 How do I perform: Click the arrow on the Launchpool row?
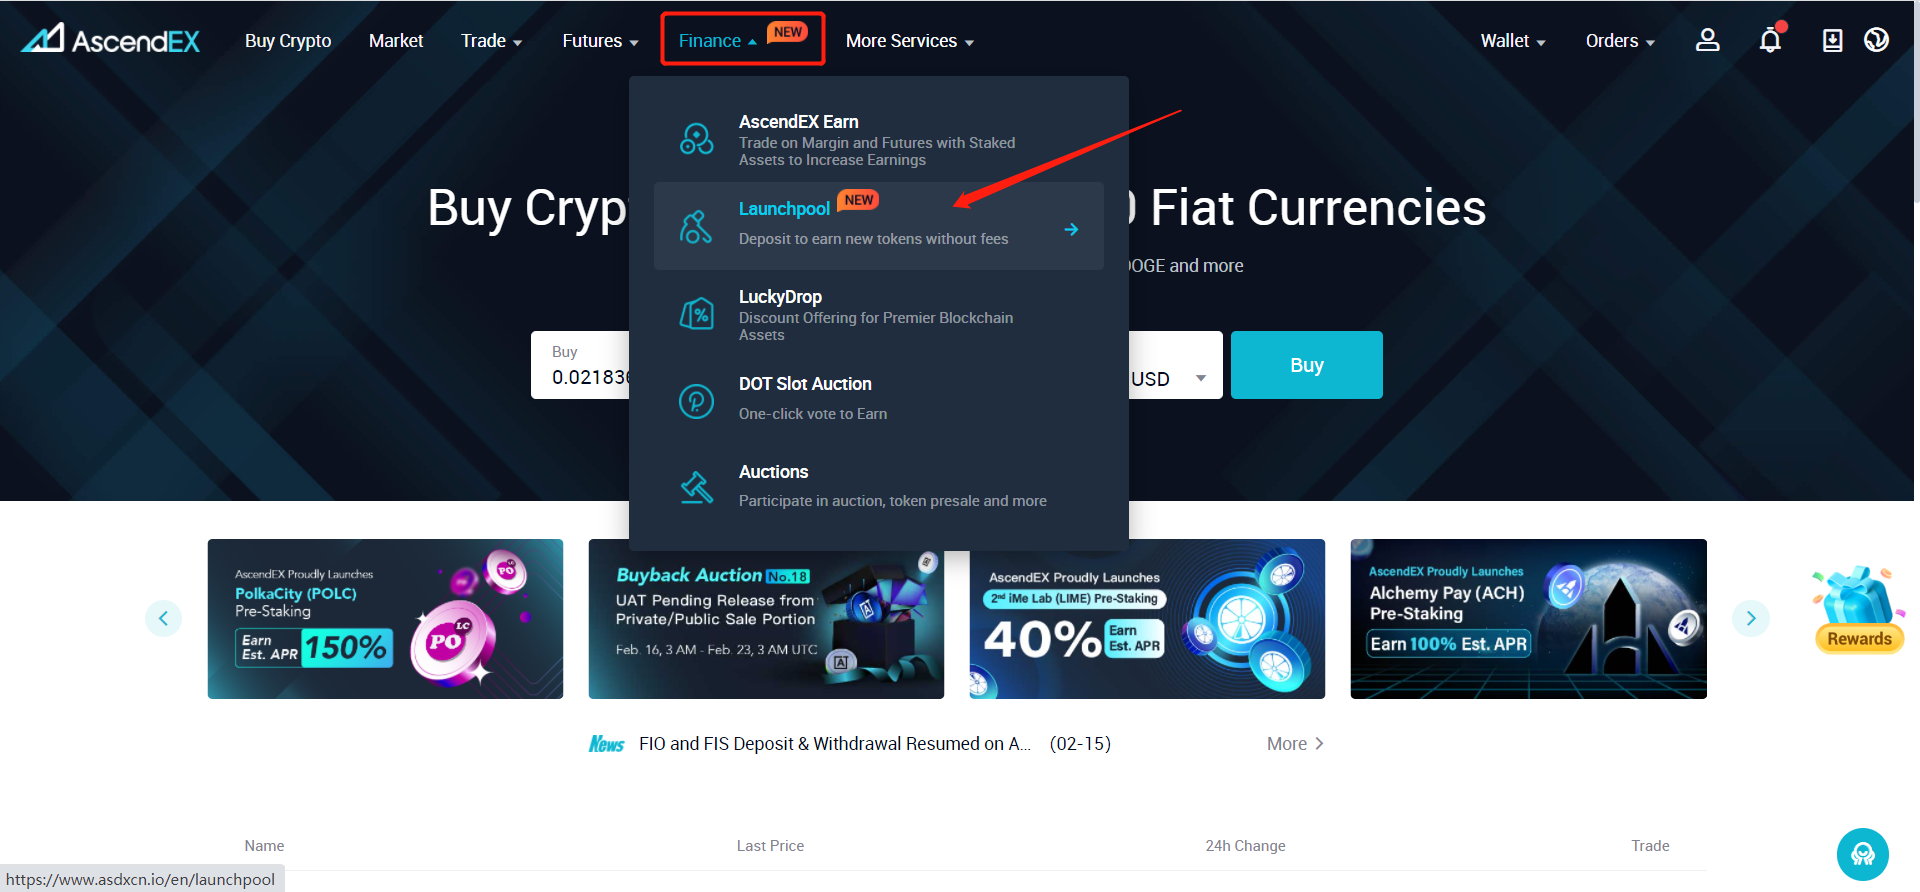pyautogui.click(x=1071, y=229)
